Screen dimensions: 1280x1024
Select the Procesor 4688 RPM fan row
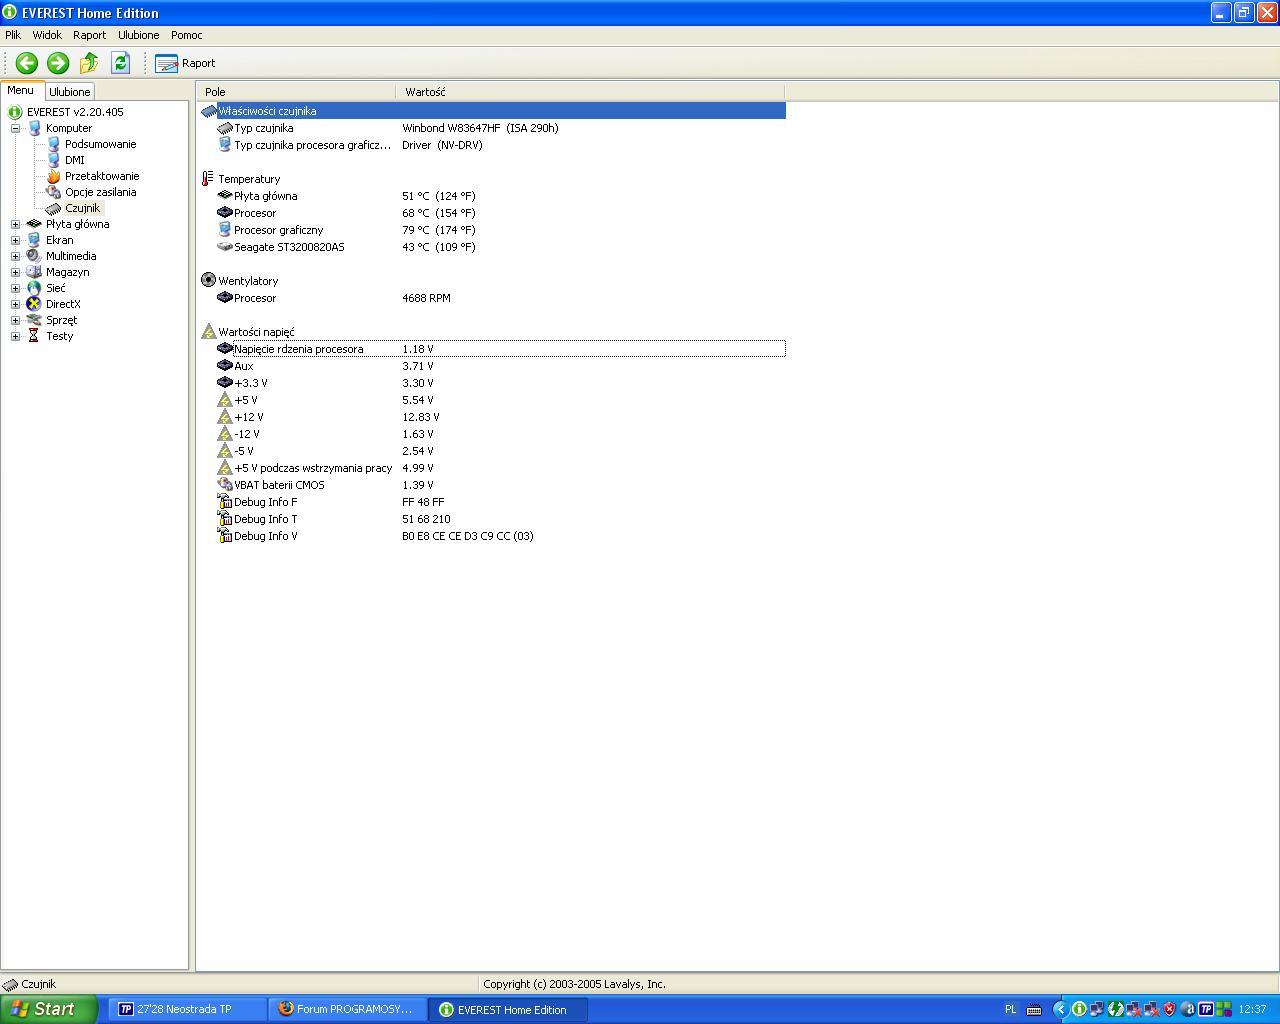pos(492,298)
